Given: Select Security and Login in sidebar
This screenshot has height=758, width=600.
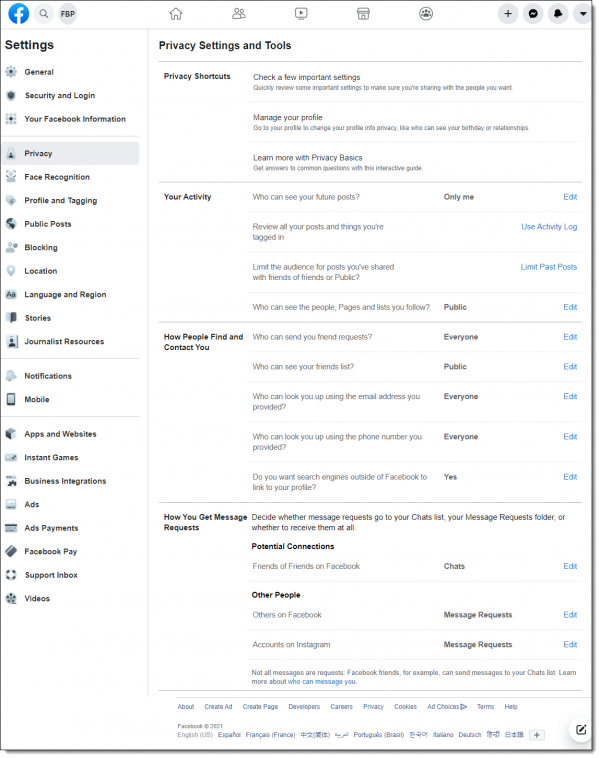Looking at the screenshot, I should coord(60,95).
